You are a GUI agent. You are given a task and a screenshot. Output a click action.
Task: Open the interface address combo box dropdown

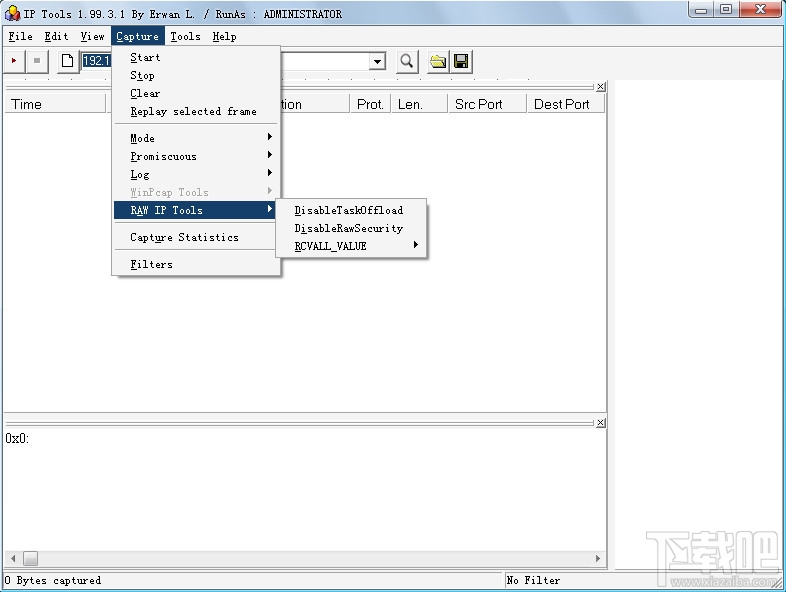377,62
